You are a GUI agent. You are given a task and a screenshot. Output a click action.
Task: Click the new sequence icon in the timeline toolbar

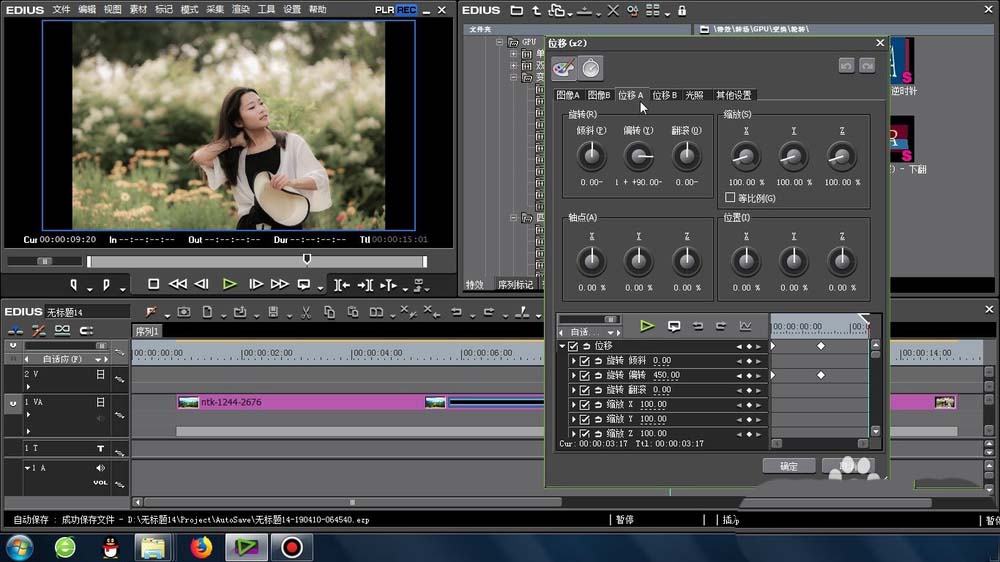click(207, 312)
